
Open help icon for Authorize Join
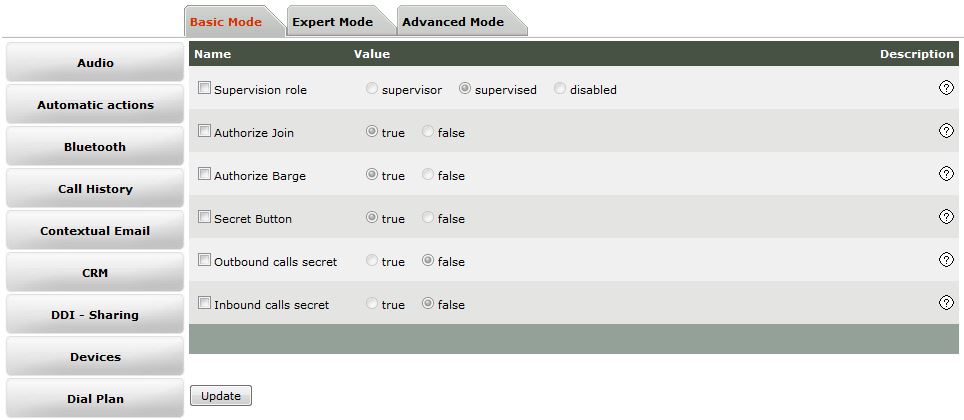946,131
